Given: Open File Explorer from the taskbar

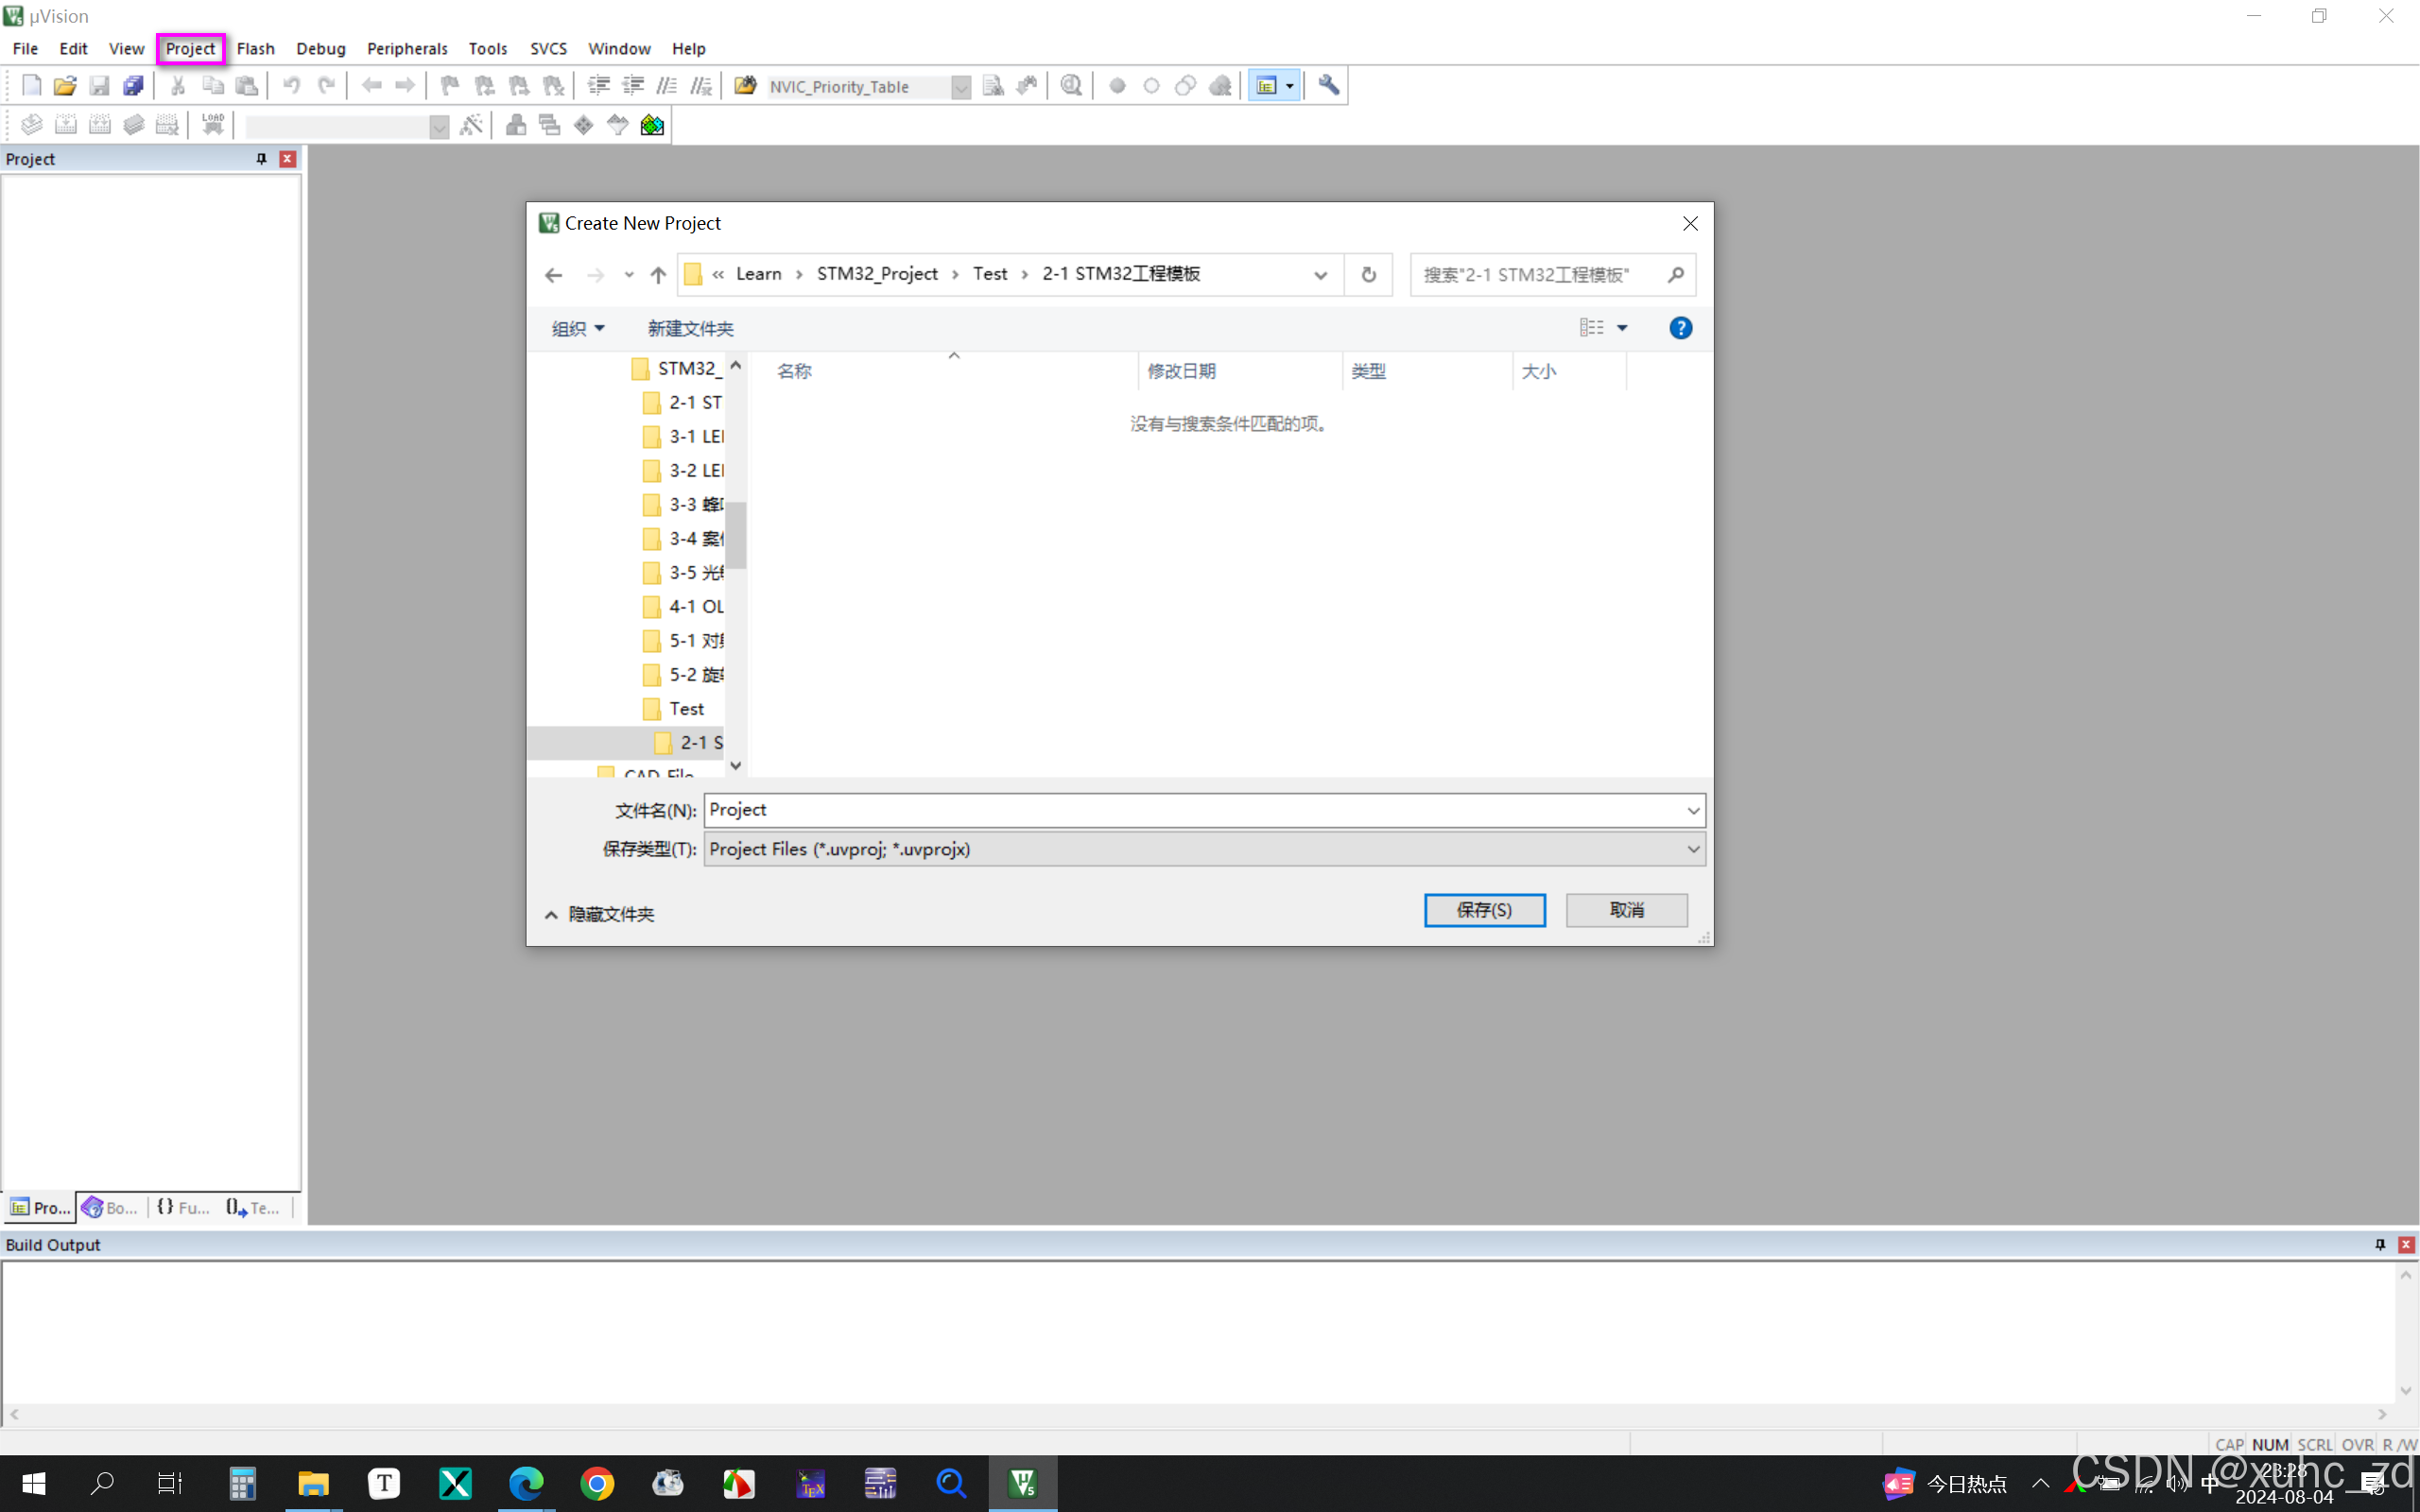Looking at the screenshot, I should click(313, 1483).
